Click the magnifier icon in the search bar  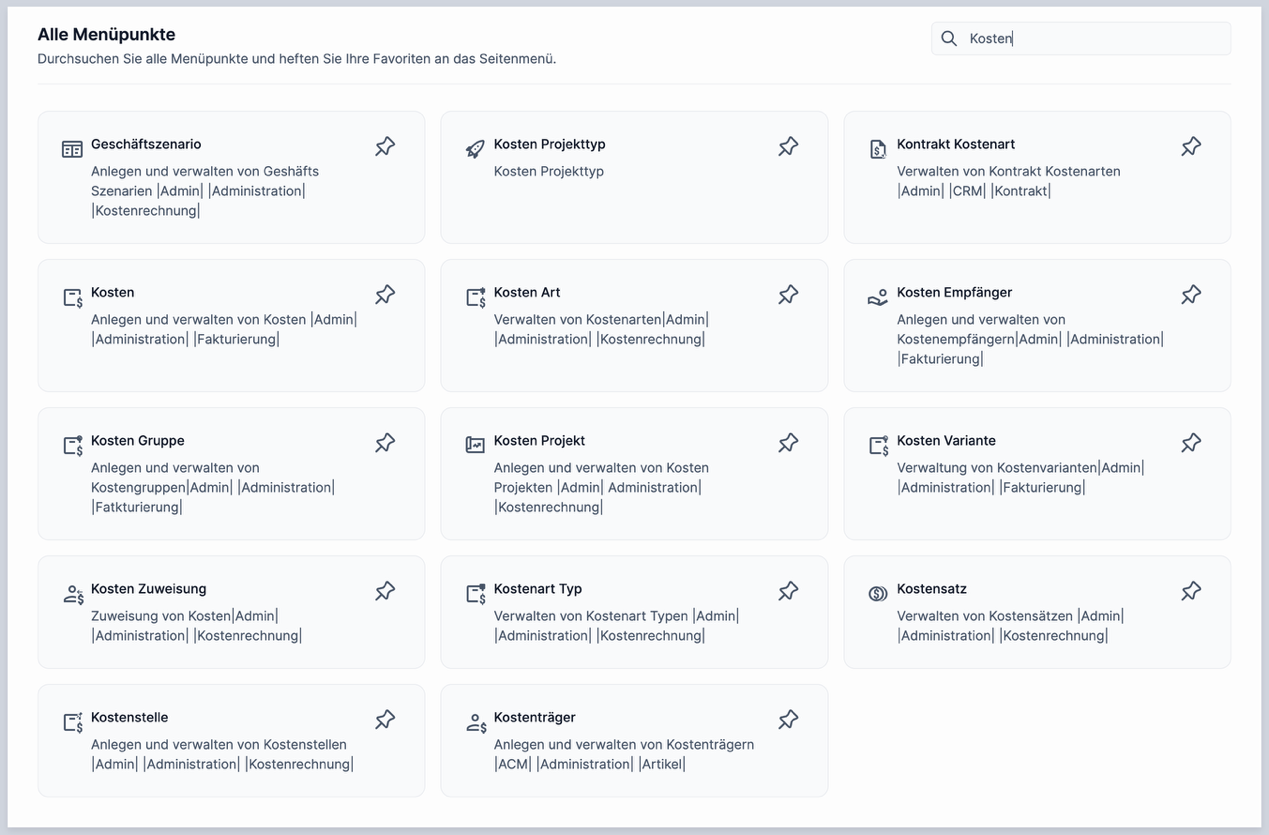tap(947, 37)
